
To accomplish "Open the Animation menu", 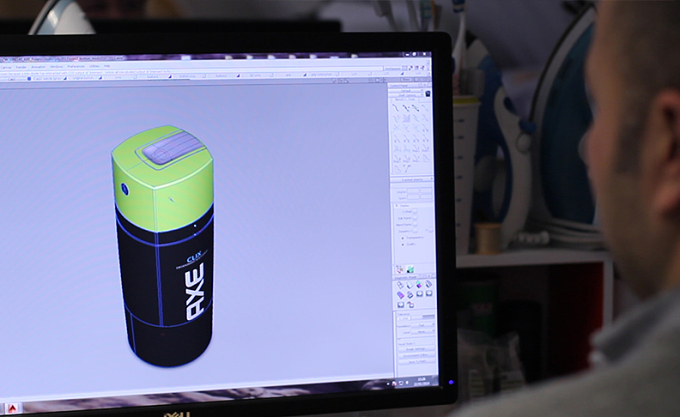I will pyautogui.click(x=38, y=67).
